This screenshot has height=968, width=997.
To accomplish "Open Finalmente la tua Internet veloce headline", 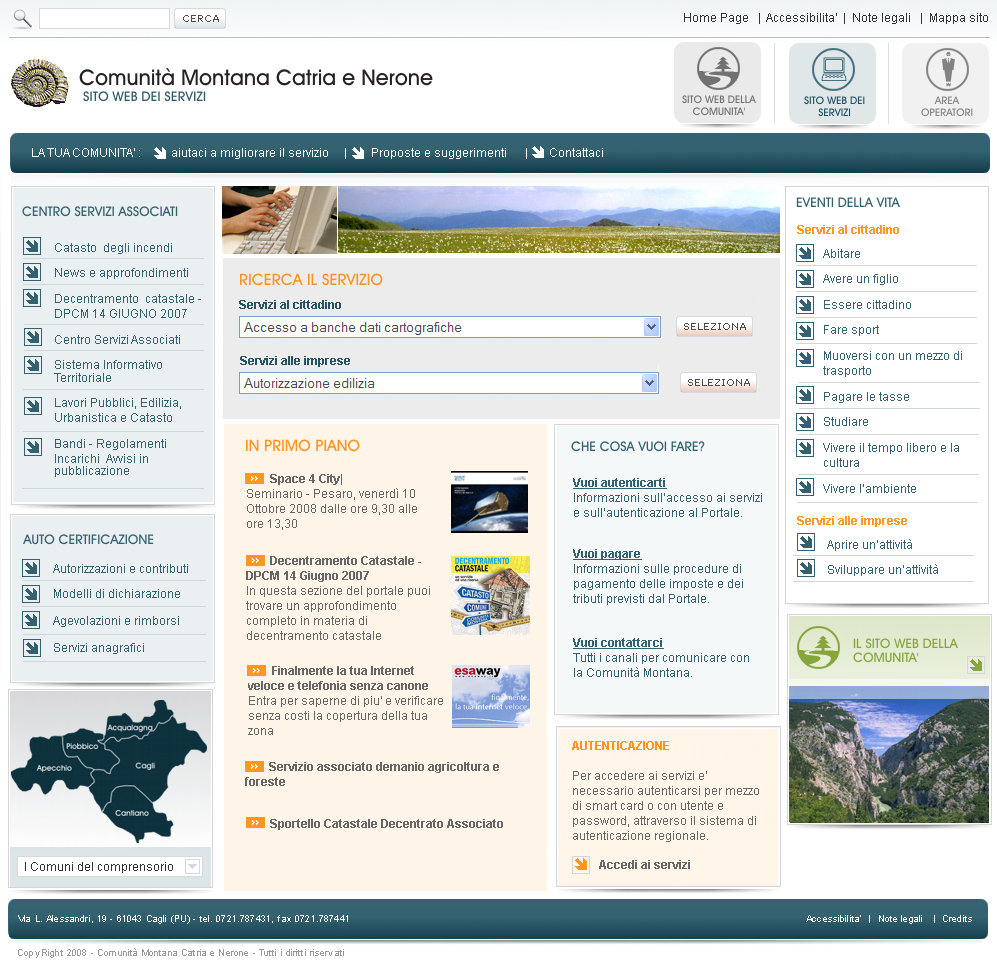I will click(x=338, y=678).
